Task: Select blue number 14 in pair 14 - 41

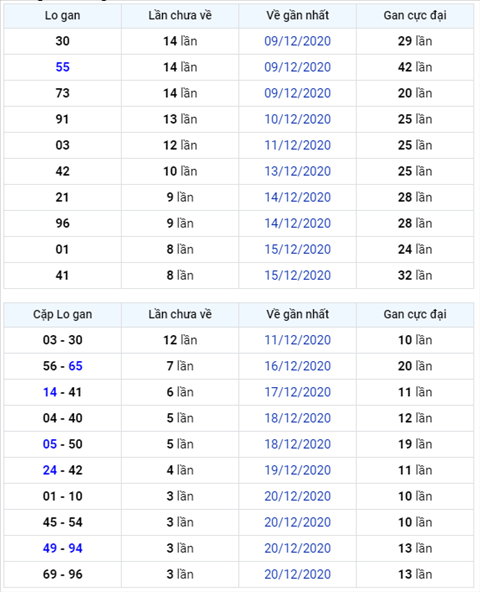Action: click(50, 392)
